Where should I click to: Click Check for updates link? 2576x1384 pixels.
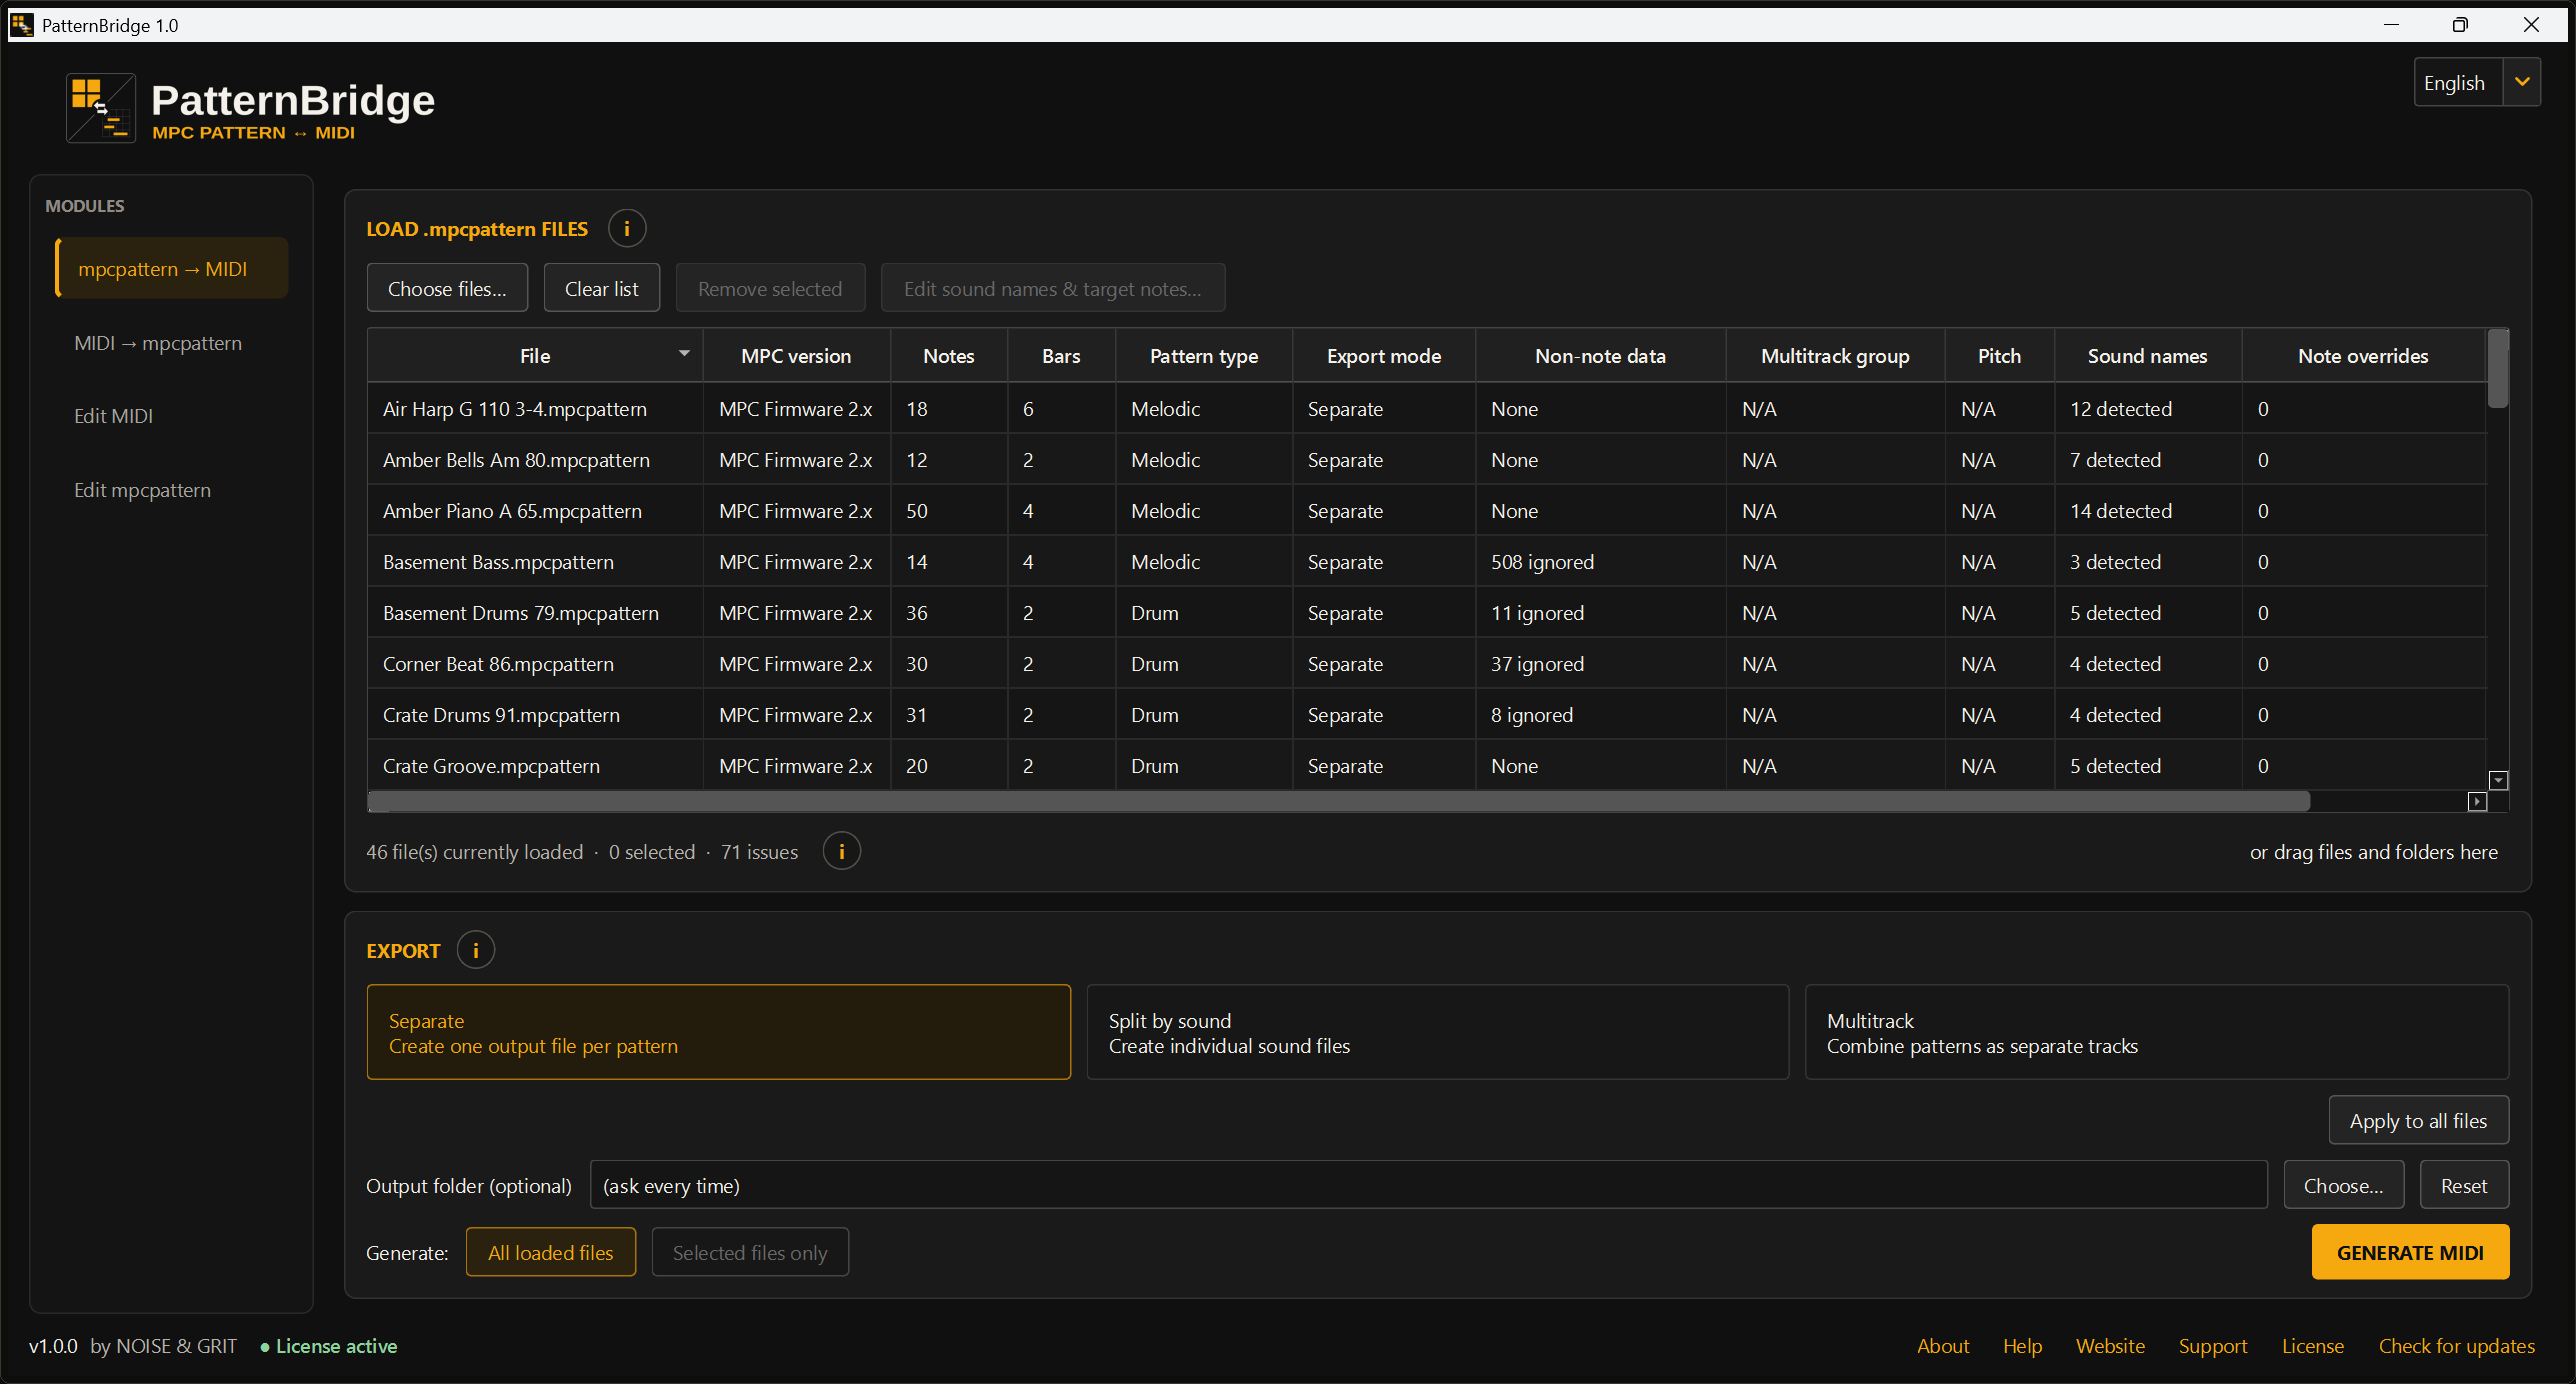pos(2457,1346)
